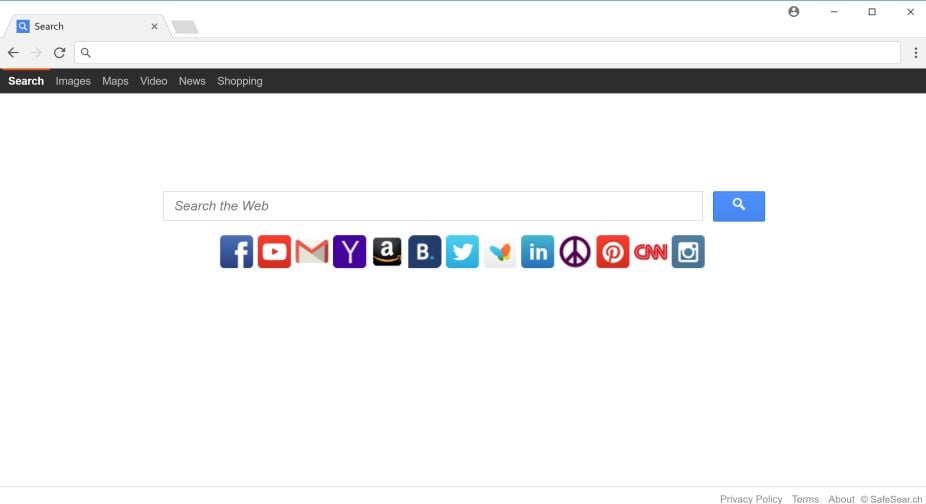Viewport: 926px width, 504px height.
Task: Click the blue magnifier search button
Action: pos(739,206)
